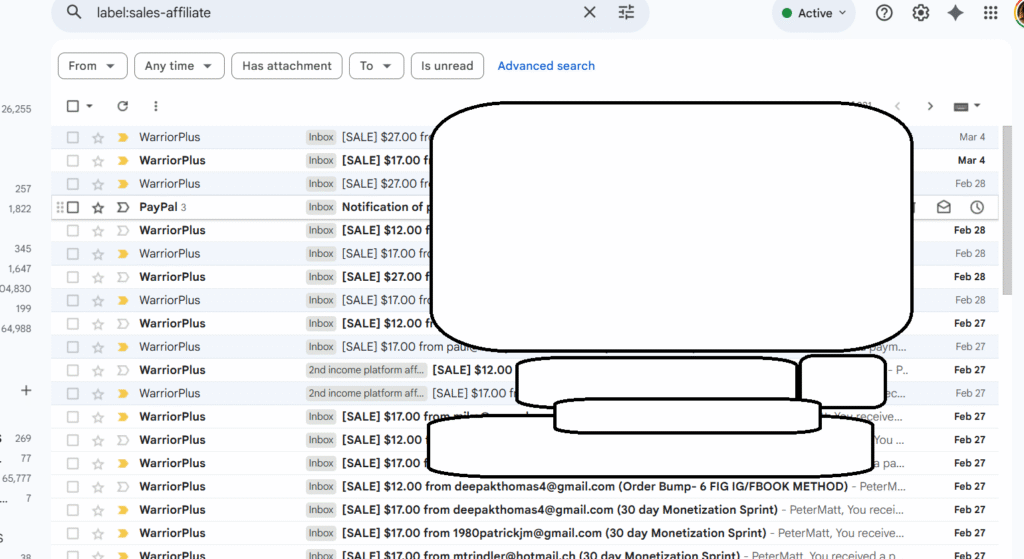Toggle importance marker on deepakthomas4 $12.00 email
1024x559 pixels.
[122, 487]
